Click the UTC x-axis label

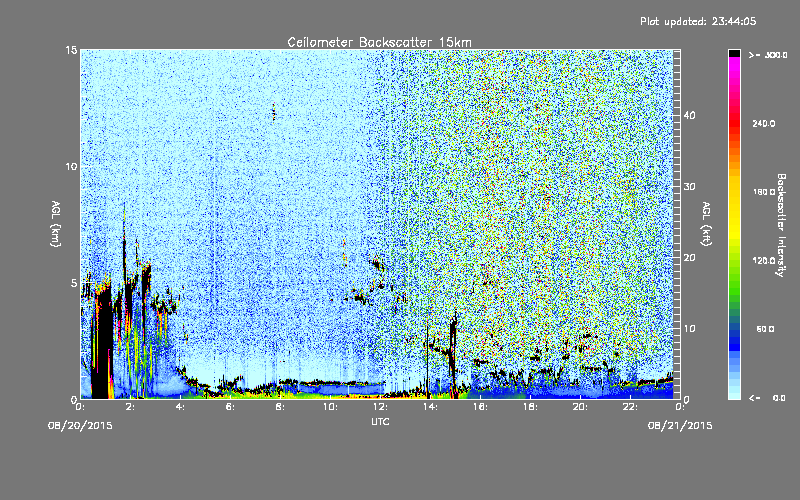pyautogui.click(x=380, y=421)
